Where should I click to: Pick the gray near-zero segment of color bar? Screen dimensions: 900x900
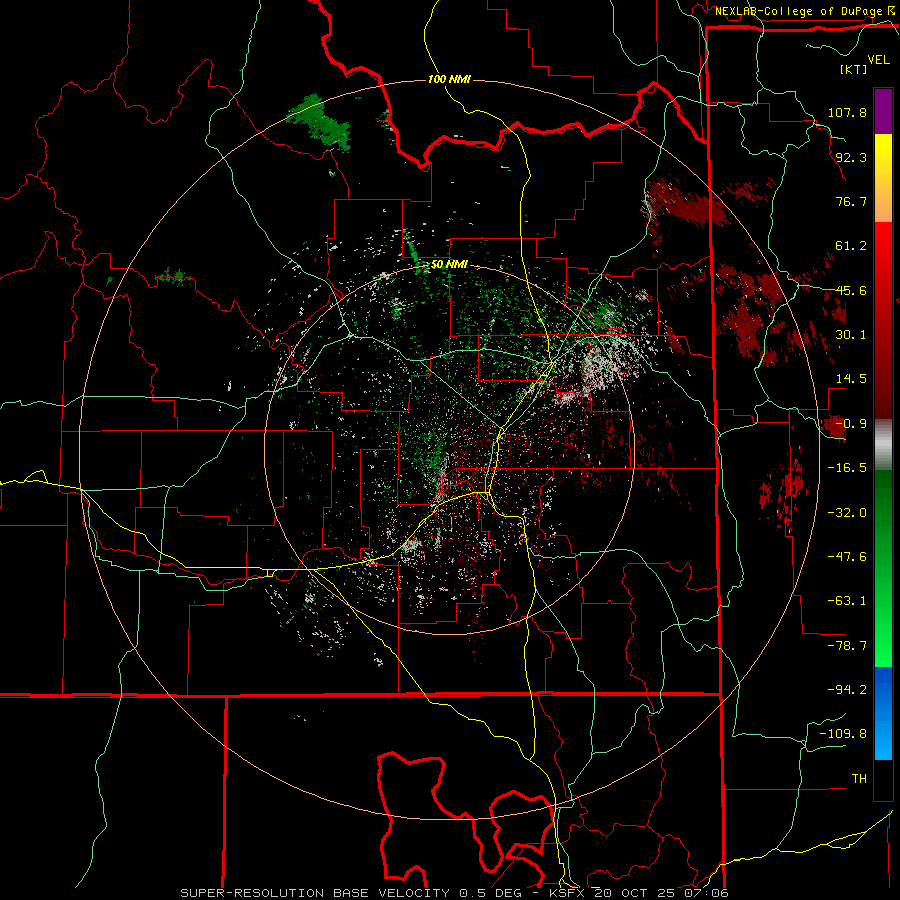[883, 445]
